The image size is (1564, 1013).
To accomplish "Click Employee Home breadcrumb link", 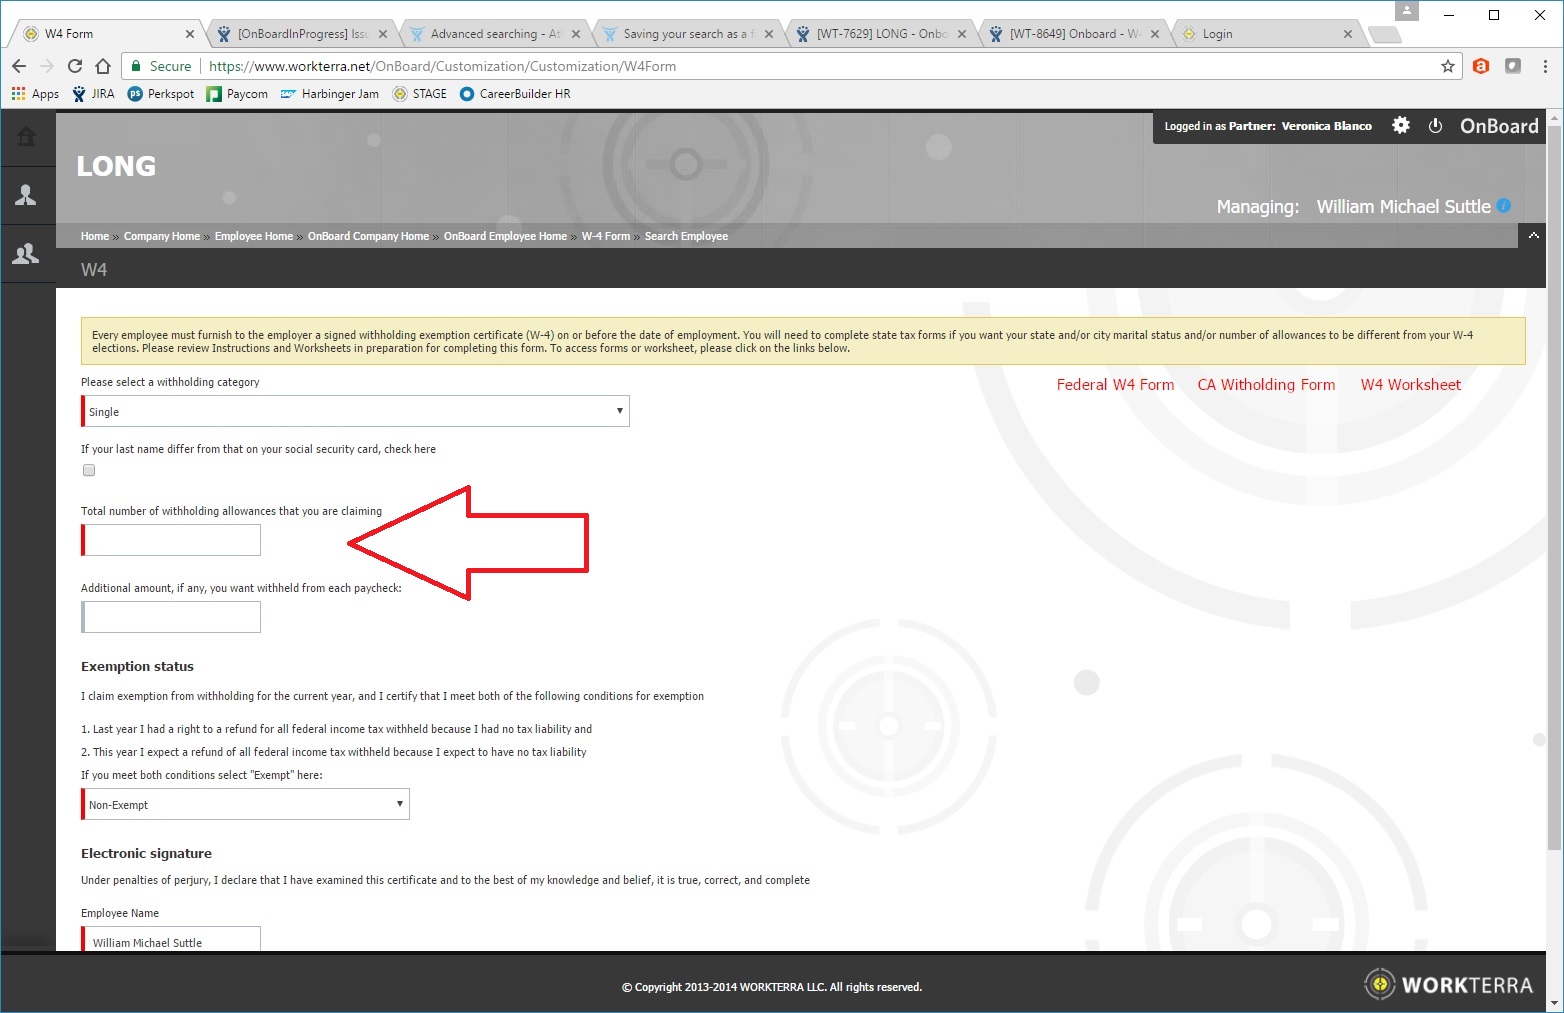I will point(254,236).
